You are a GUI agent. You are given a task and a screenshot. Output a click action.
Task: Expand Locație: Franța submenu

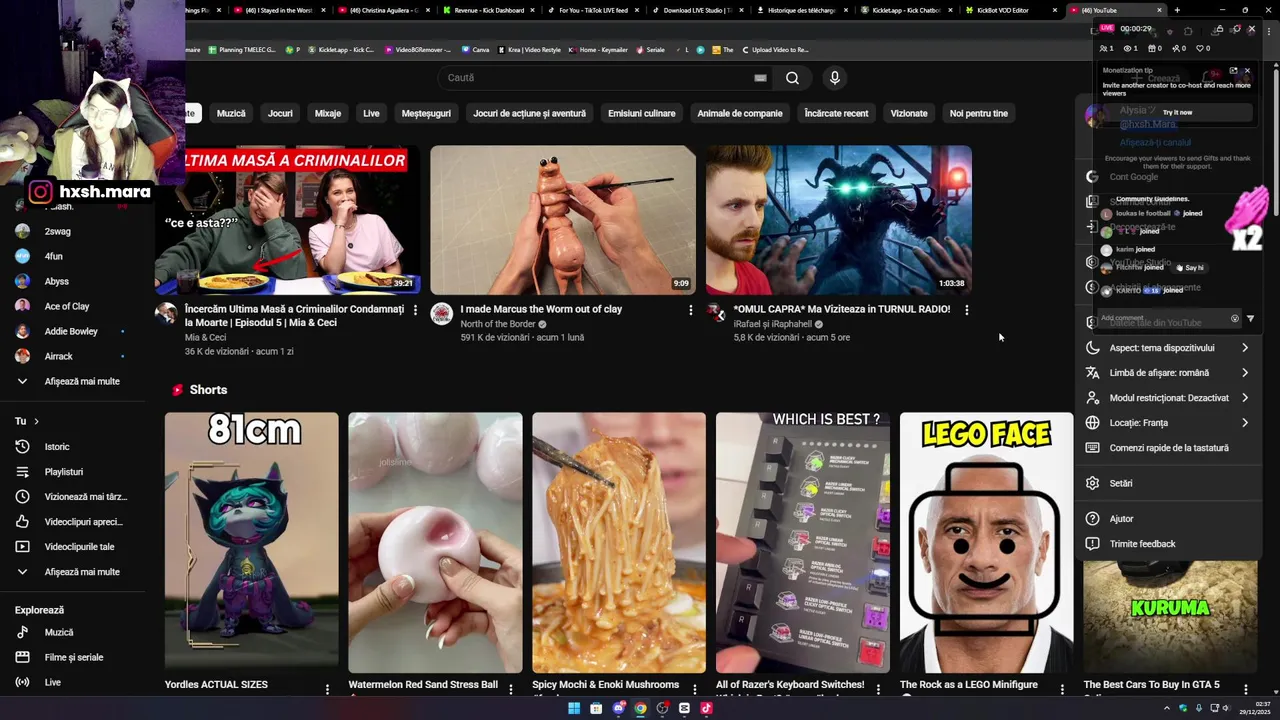pos(1167,423)
